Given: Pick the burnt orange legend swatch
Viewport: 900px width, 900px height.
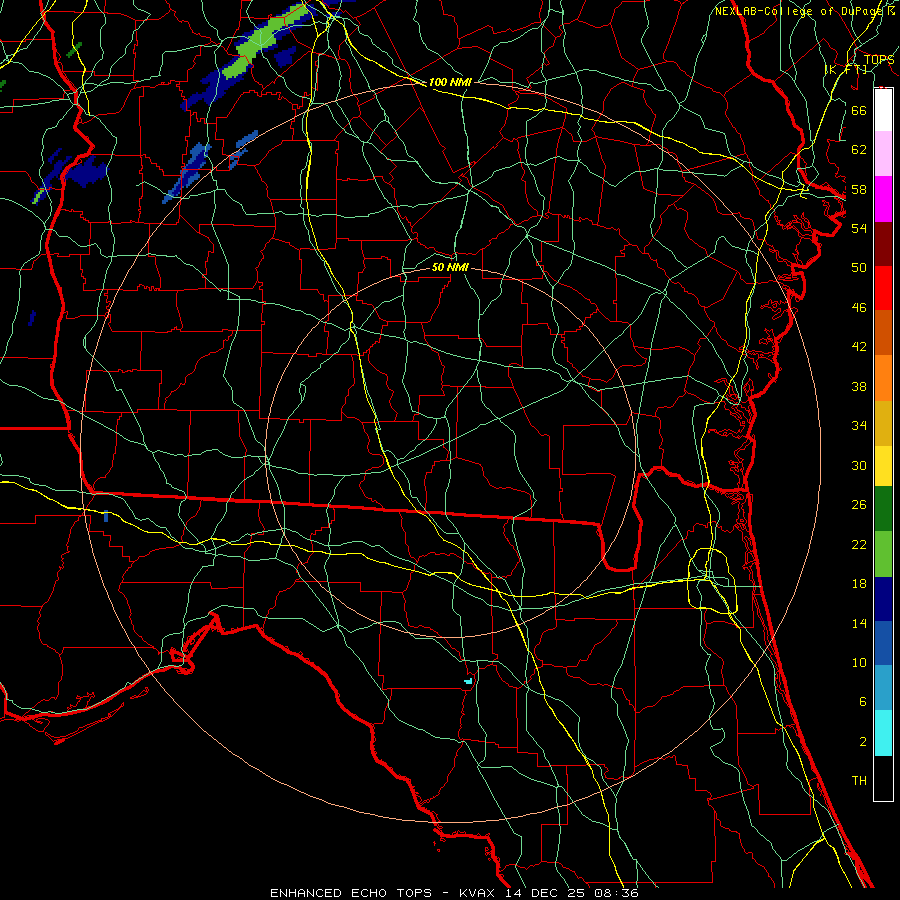Looking at the screenshot, I should click(x=883, y=332).
